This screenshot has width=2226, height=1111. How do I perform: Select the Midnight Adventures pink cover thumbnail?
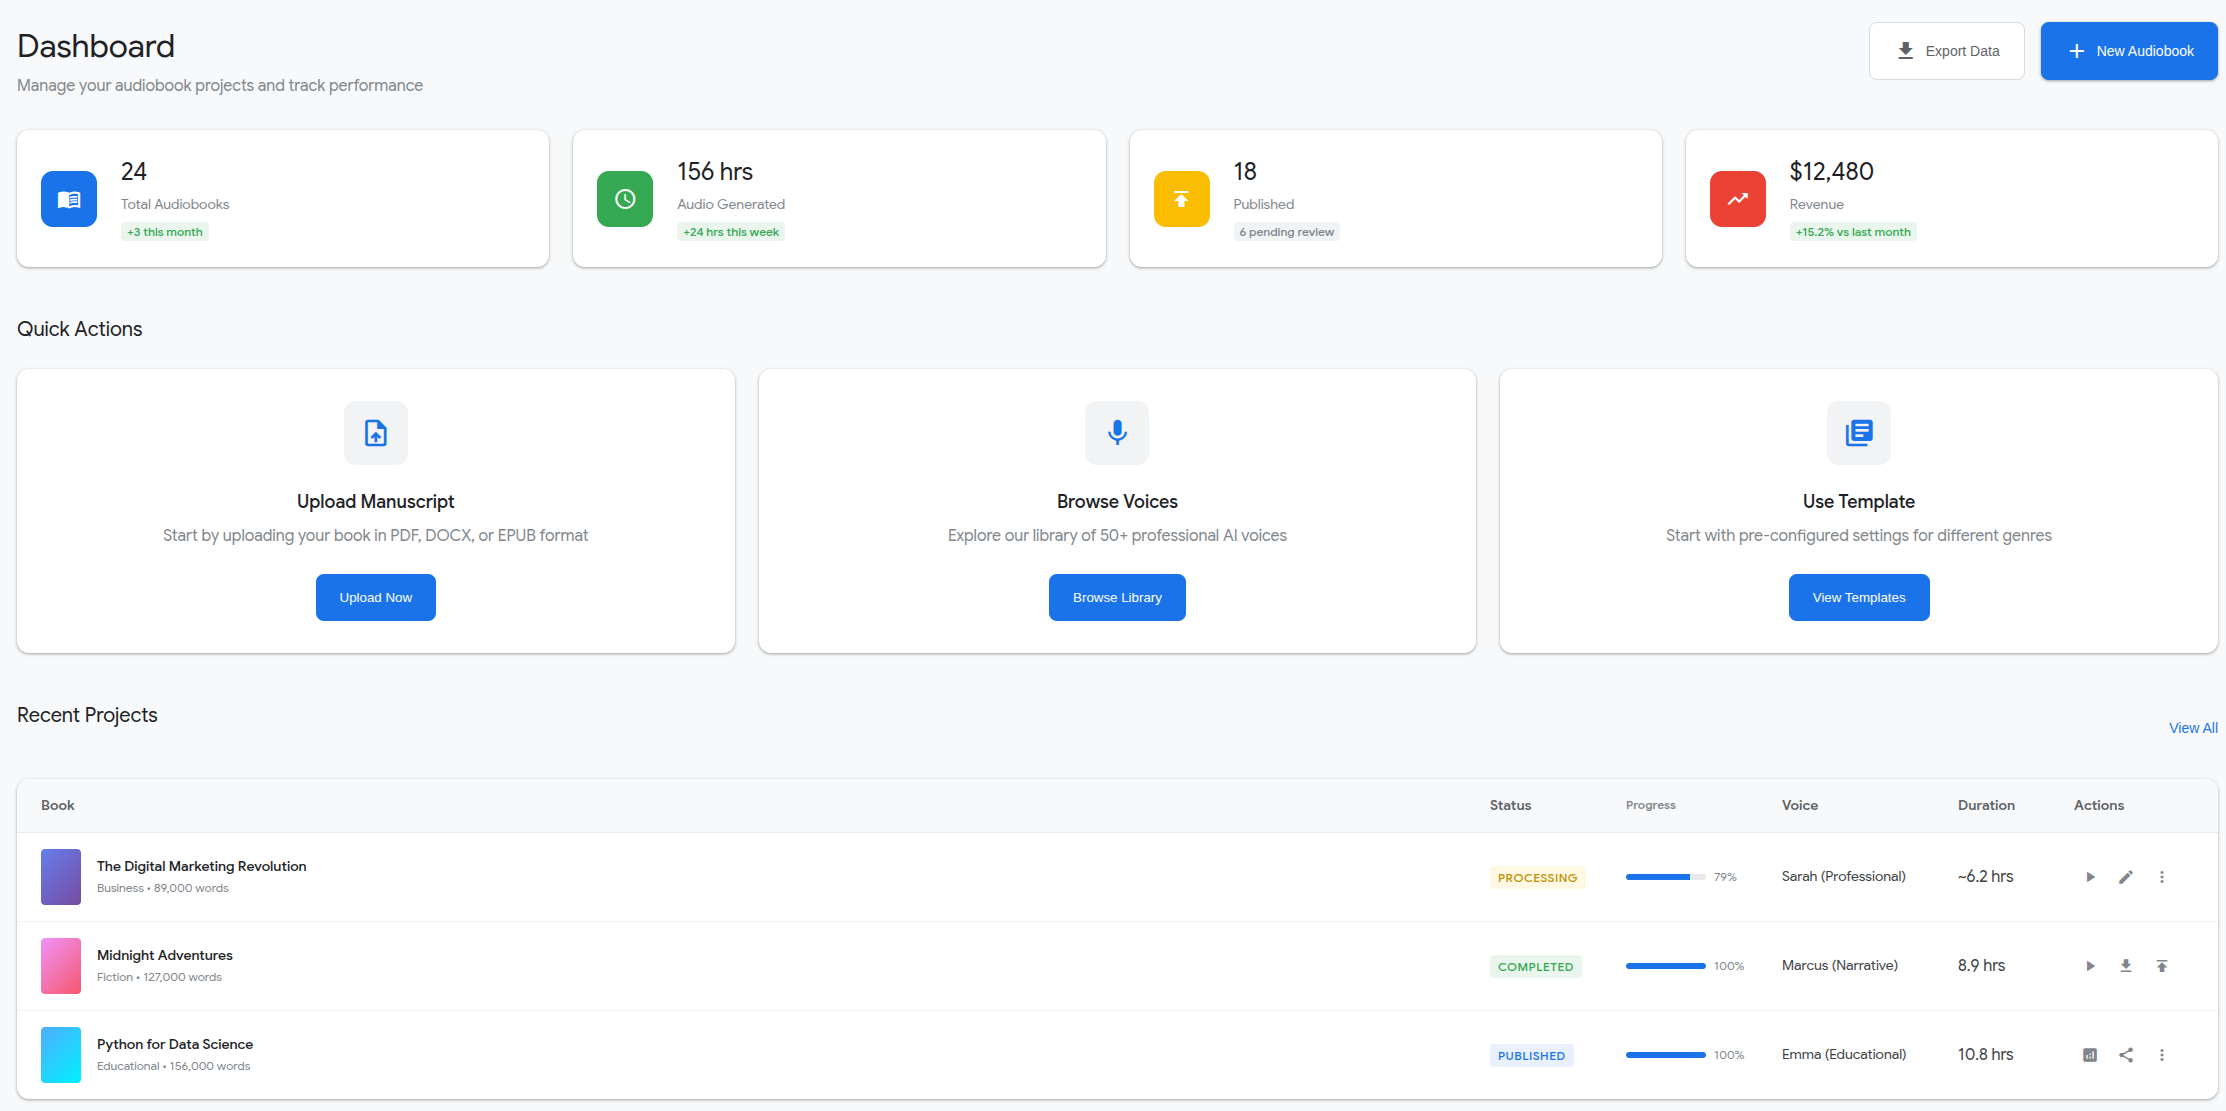pos(61,966)
